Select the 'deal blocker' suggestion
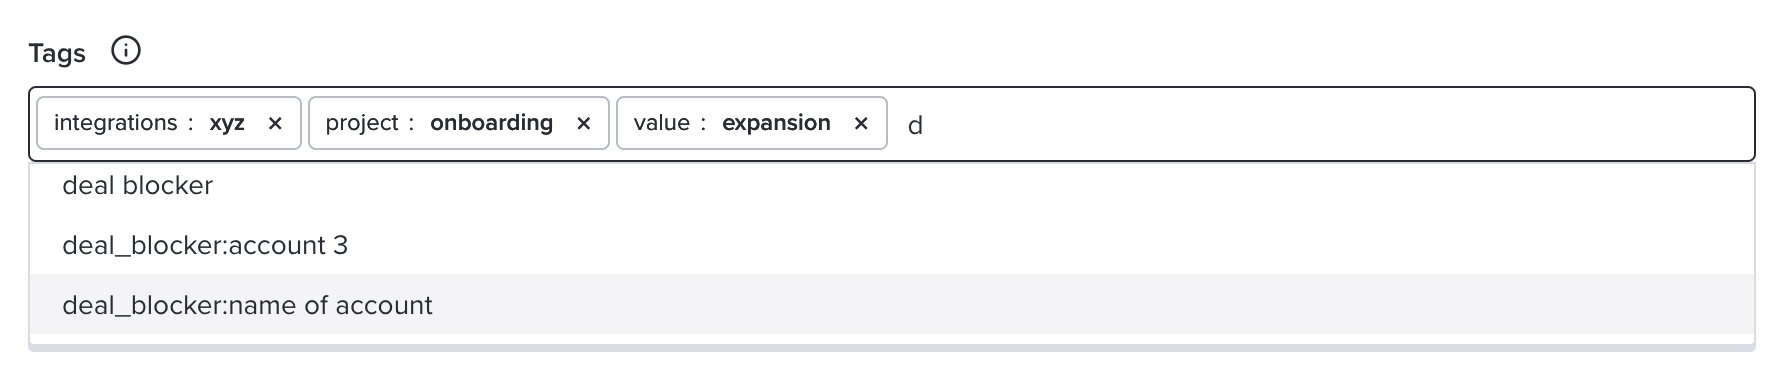Screen dimensions: 1780x388 892,186
